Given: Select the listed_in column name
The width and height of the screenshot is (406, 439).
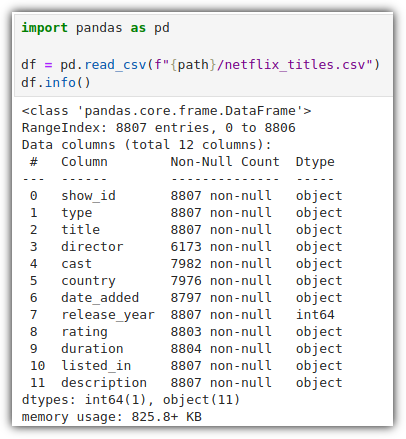Looking at the screenshot, I should pyautogui.click(x=96, y=366).
